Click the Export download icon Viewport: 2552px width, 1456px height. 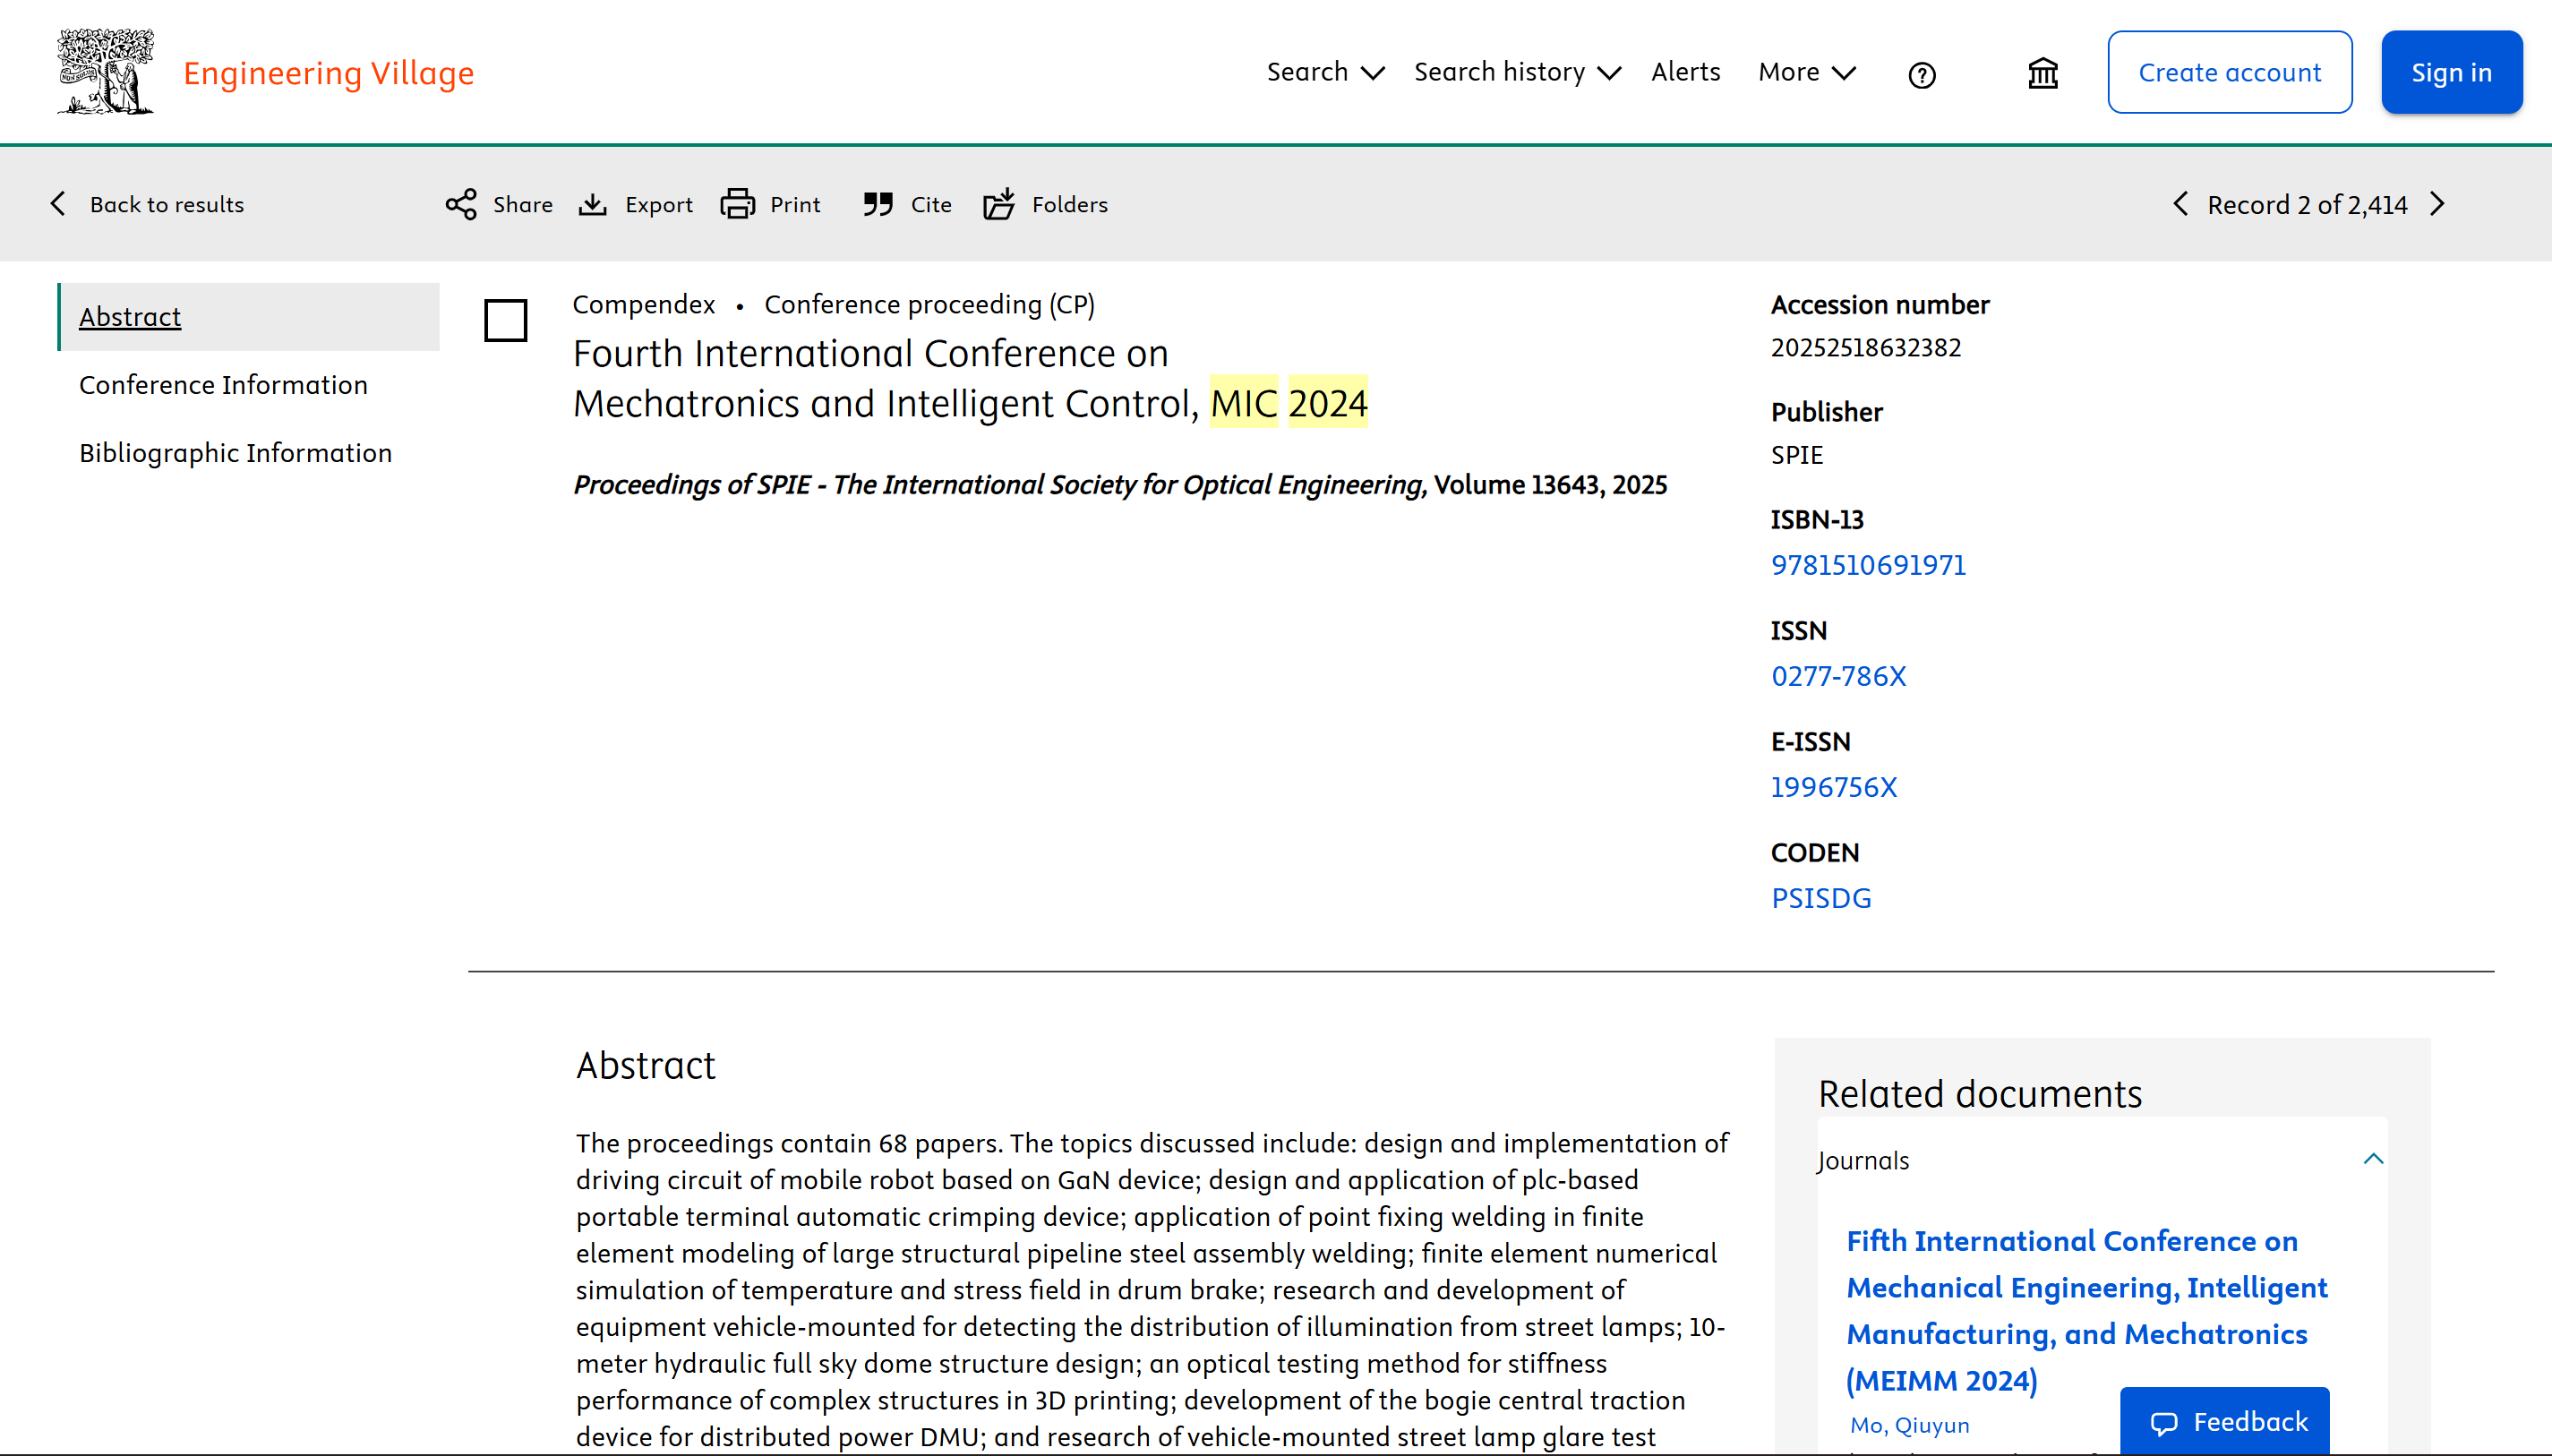pos(593,204)
